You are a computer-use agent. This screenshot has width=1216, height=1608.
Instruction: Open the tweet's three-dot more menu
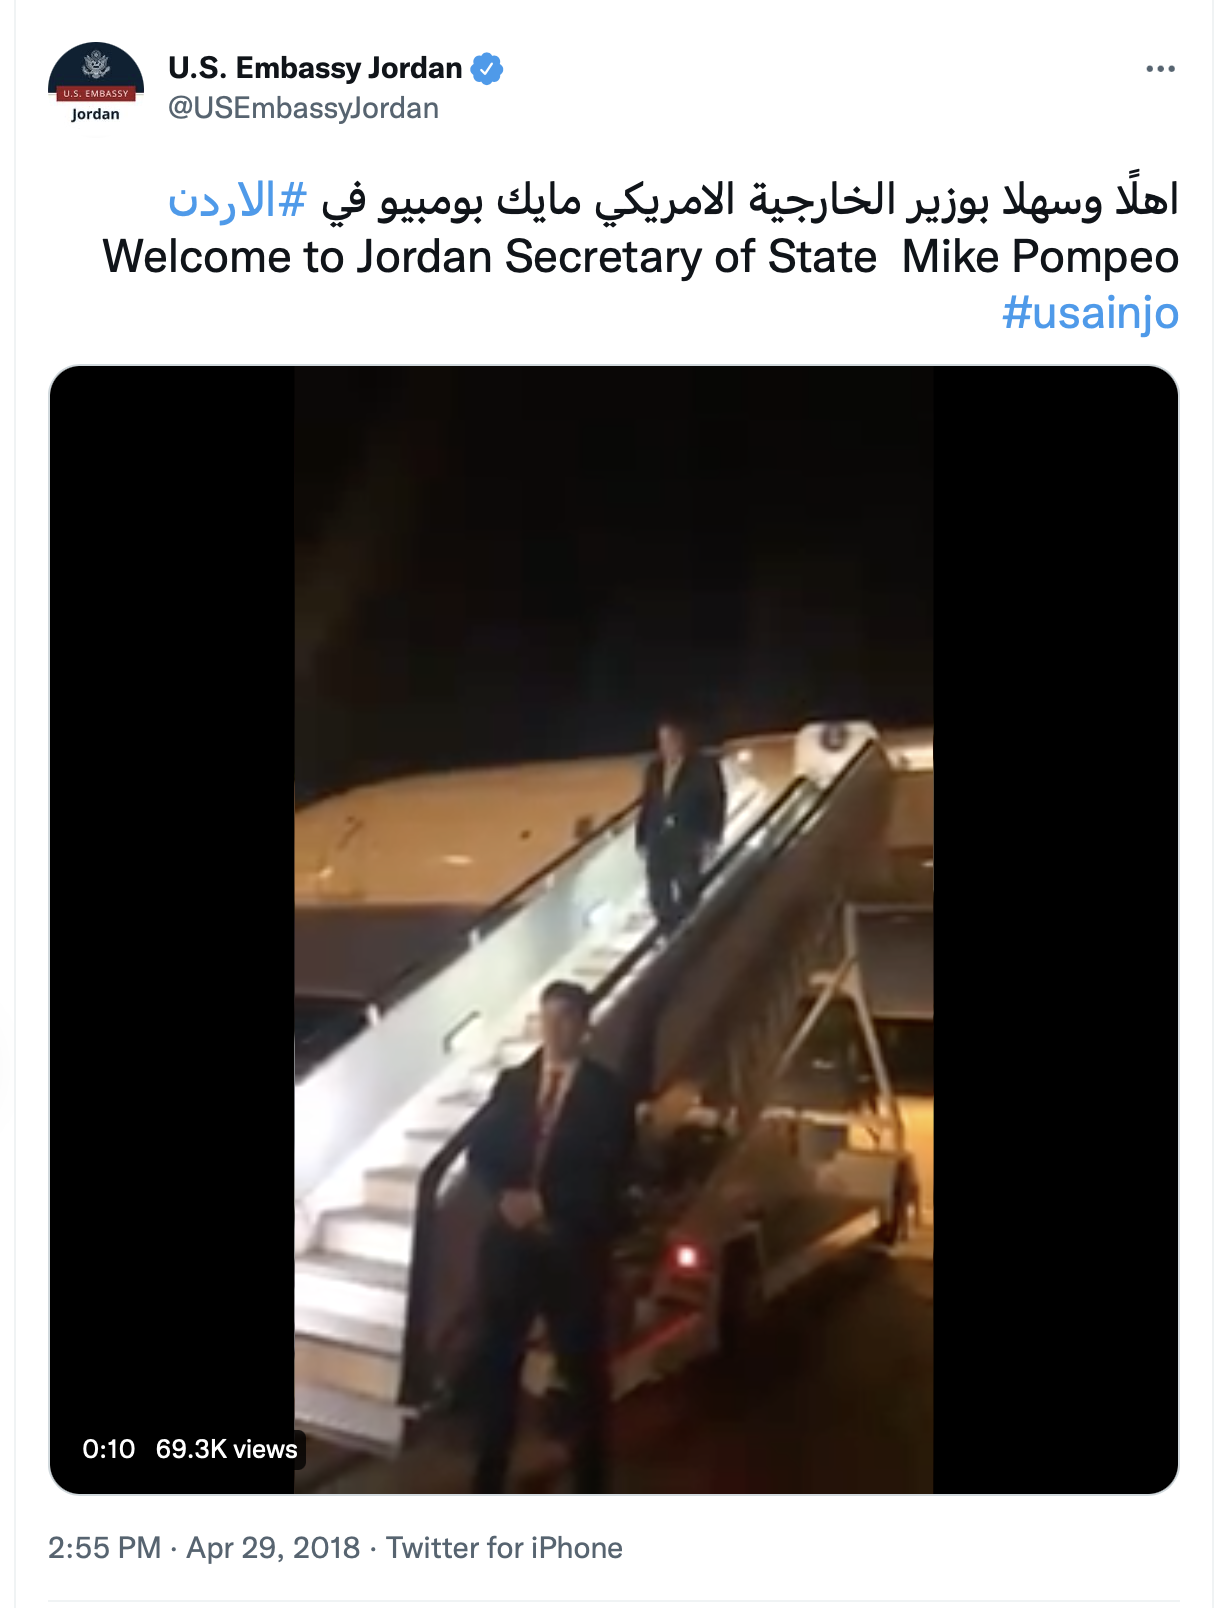click(1160, 69)
